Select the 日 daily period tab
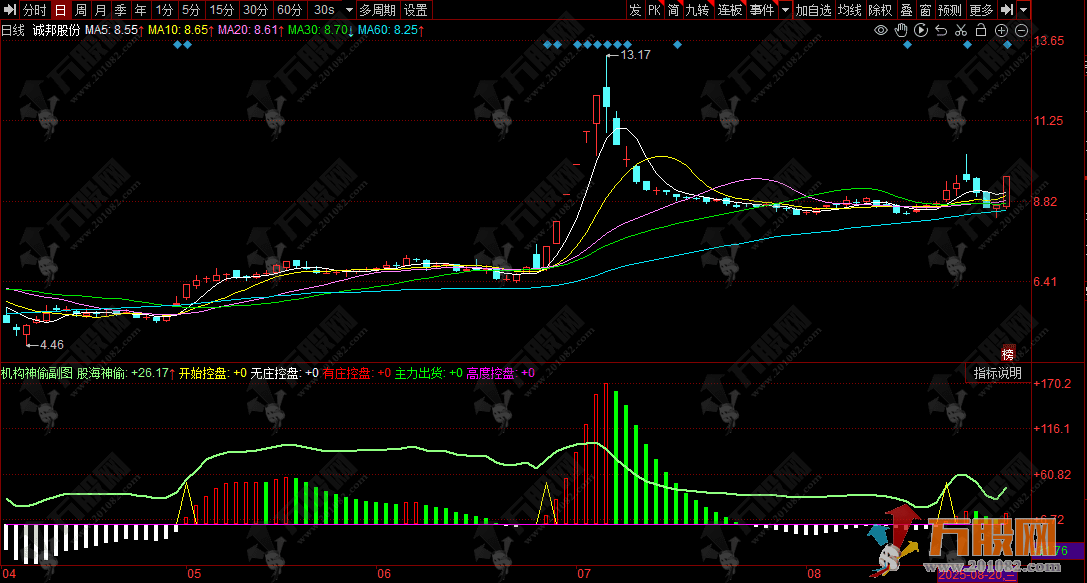 tap(61, 10)
